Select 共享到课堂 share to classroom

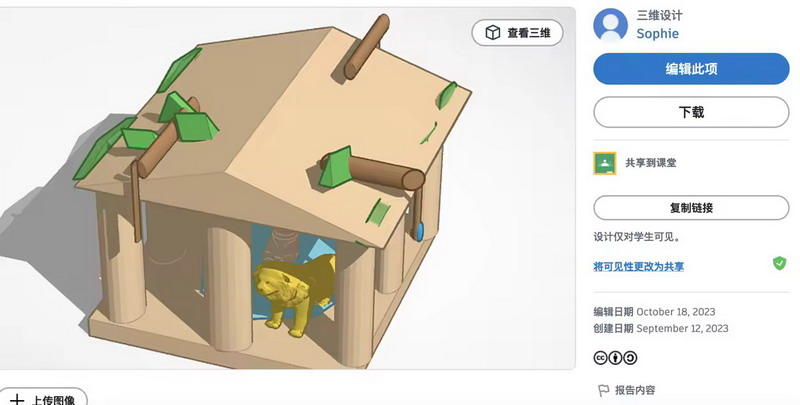pos(651,163)
